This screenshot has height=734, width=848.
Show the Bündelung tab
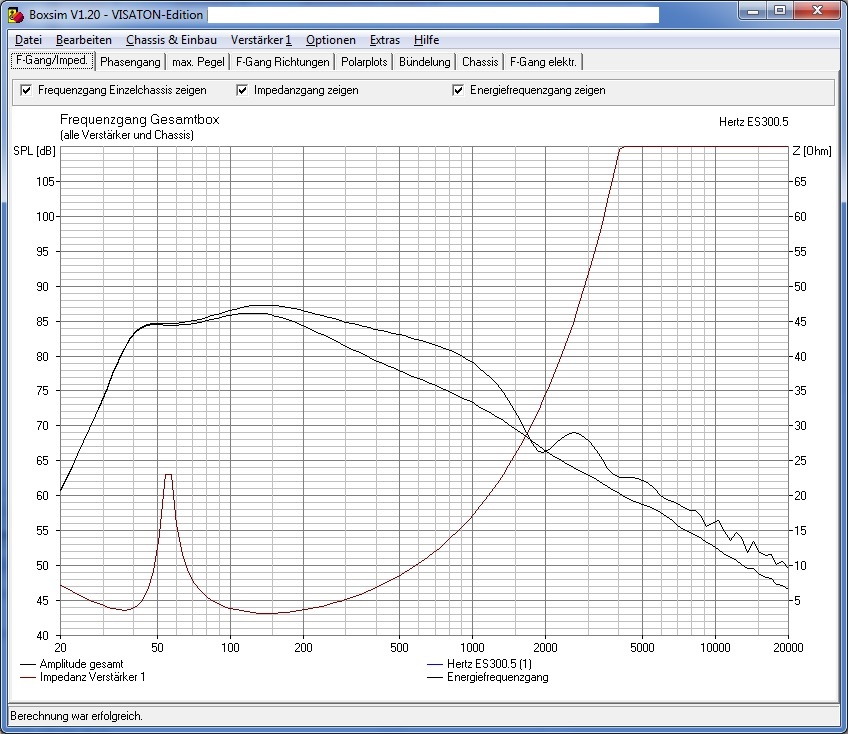(x=425, y=62)
